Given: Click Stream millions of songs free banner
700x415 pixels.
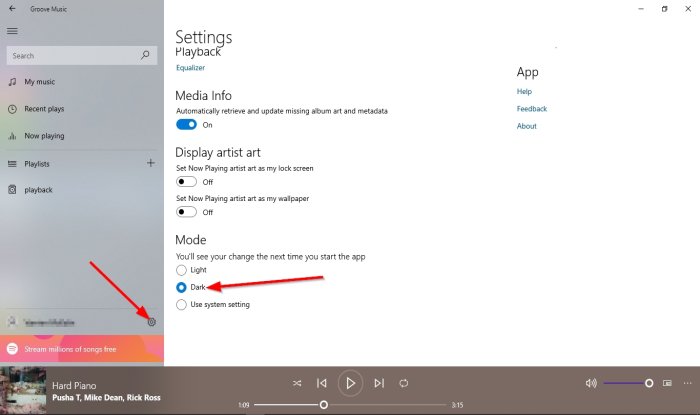Looking at the screenshot, I should (x=82, y=349).
